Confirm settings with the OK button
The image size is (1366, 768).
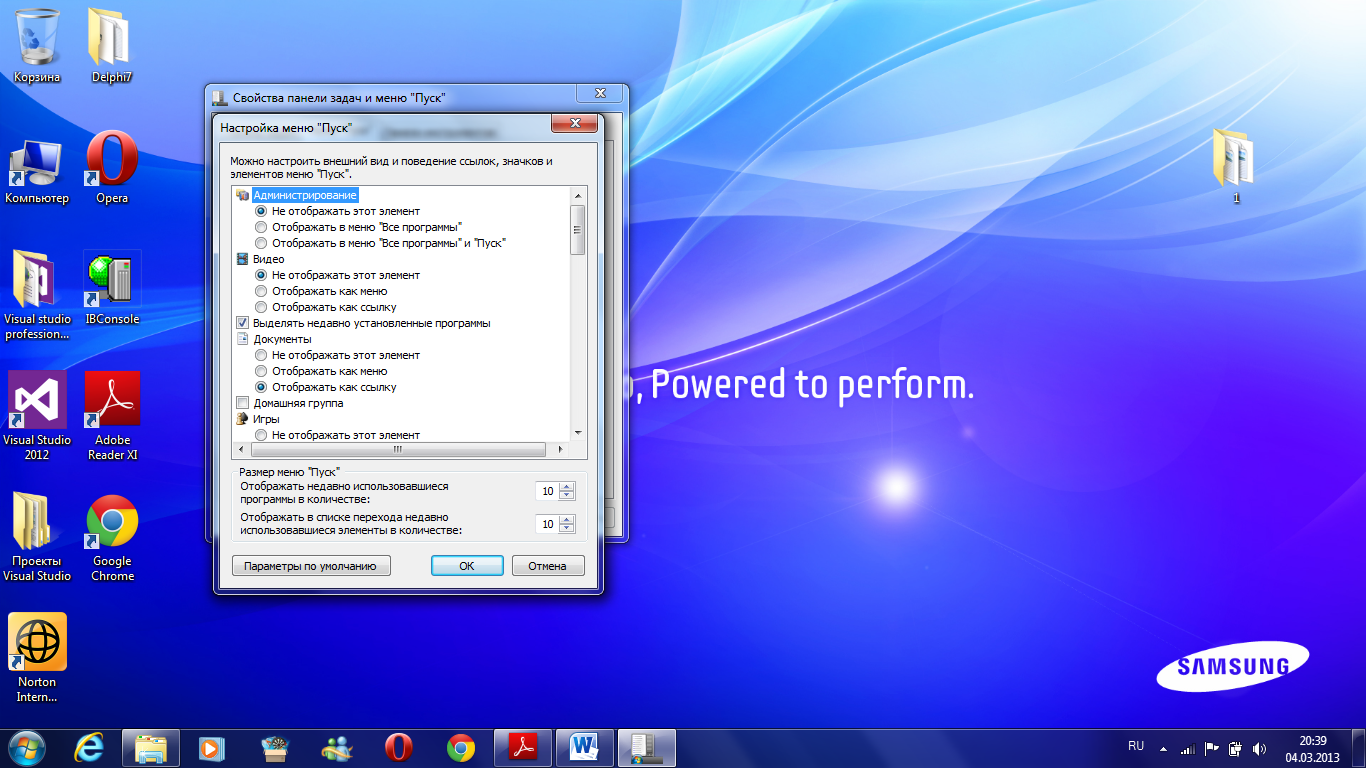467,566
